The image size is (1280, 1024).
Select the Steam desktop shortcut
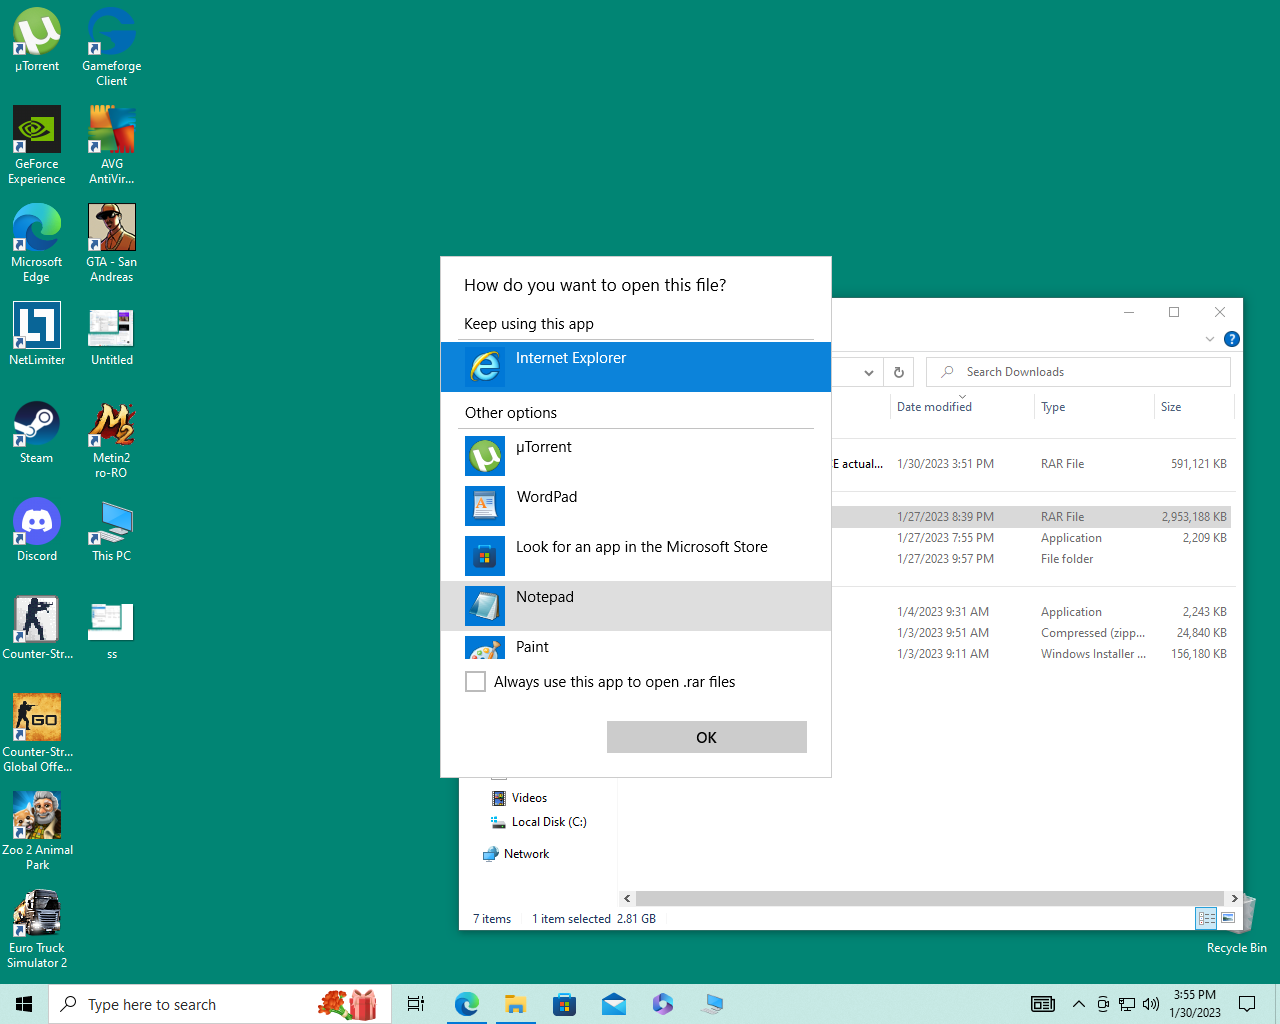click(37, 432)
